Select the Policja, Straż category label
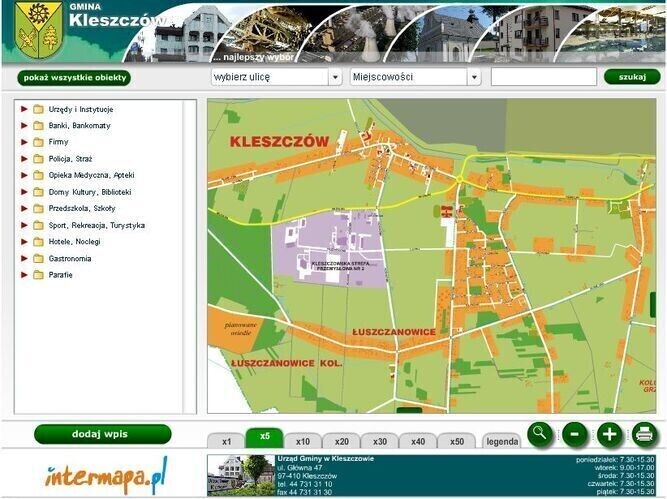The height and width of the screenshot is (499, 667). 70,159
